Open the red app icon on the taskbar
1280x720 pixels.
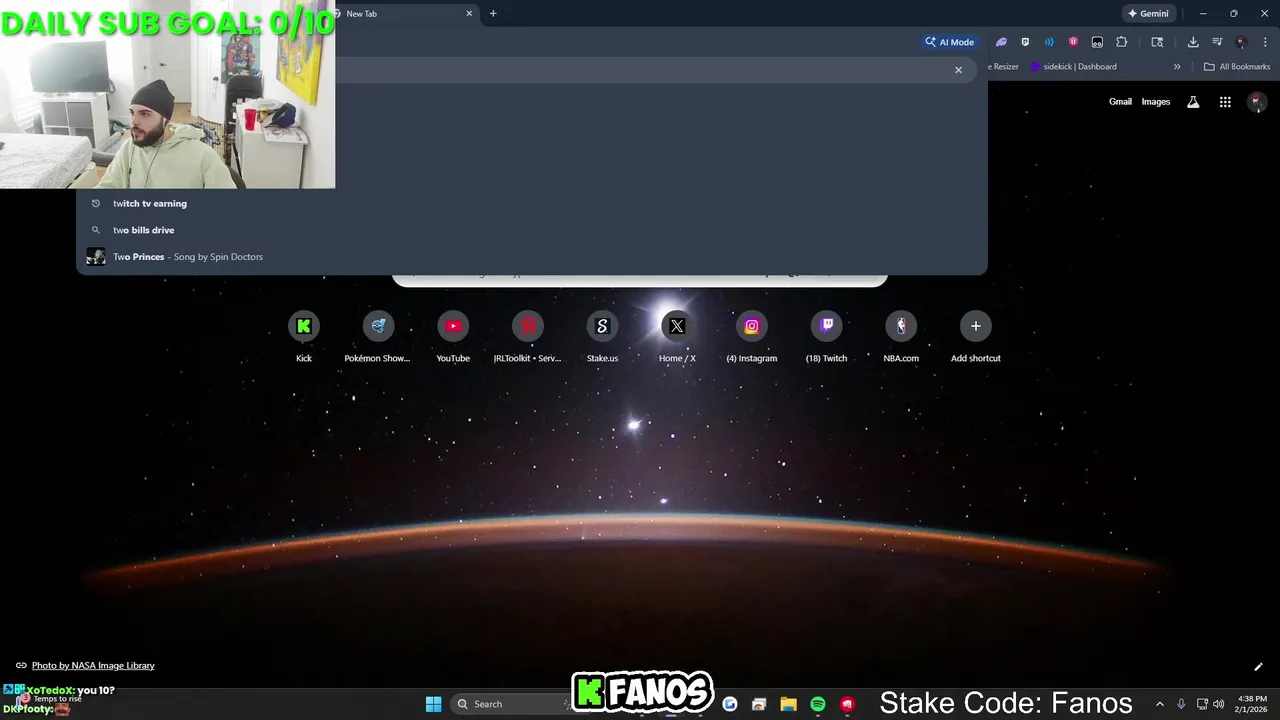[847, 704]
